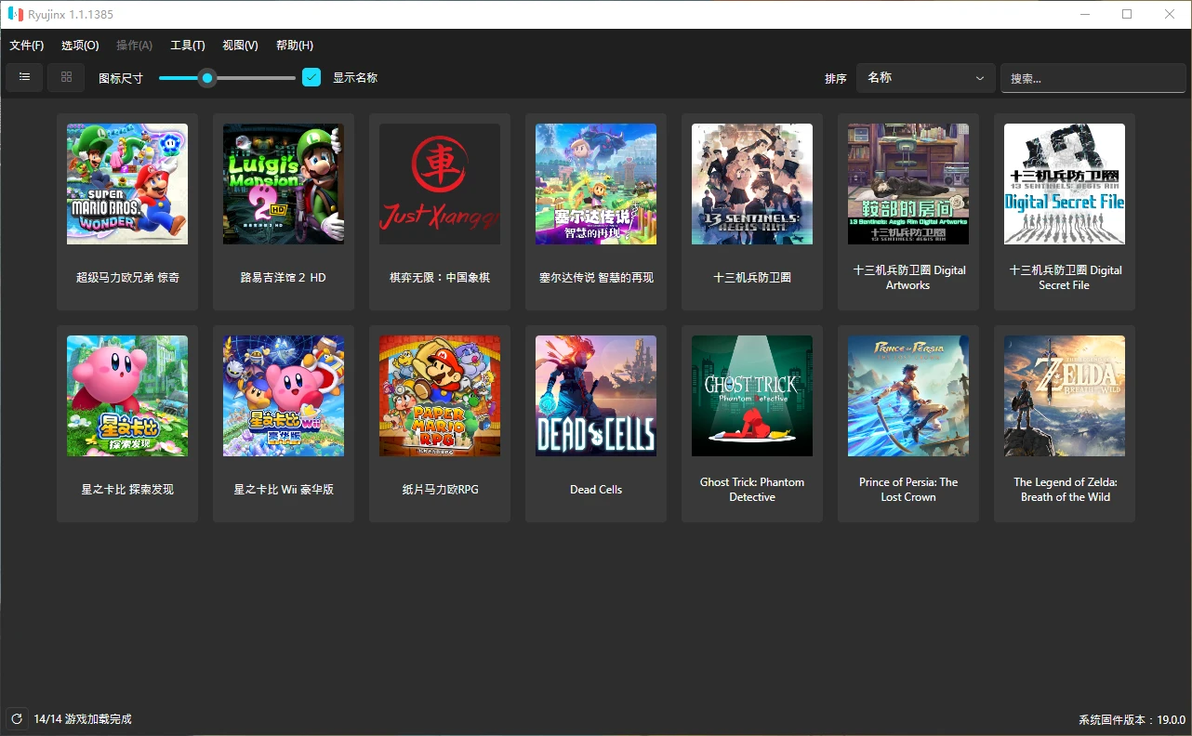The height and width of the screenshot is (736, 1192).
Task: Click the refresh games icon in status bar
Action: [17, 719]
